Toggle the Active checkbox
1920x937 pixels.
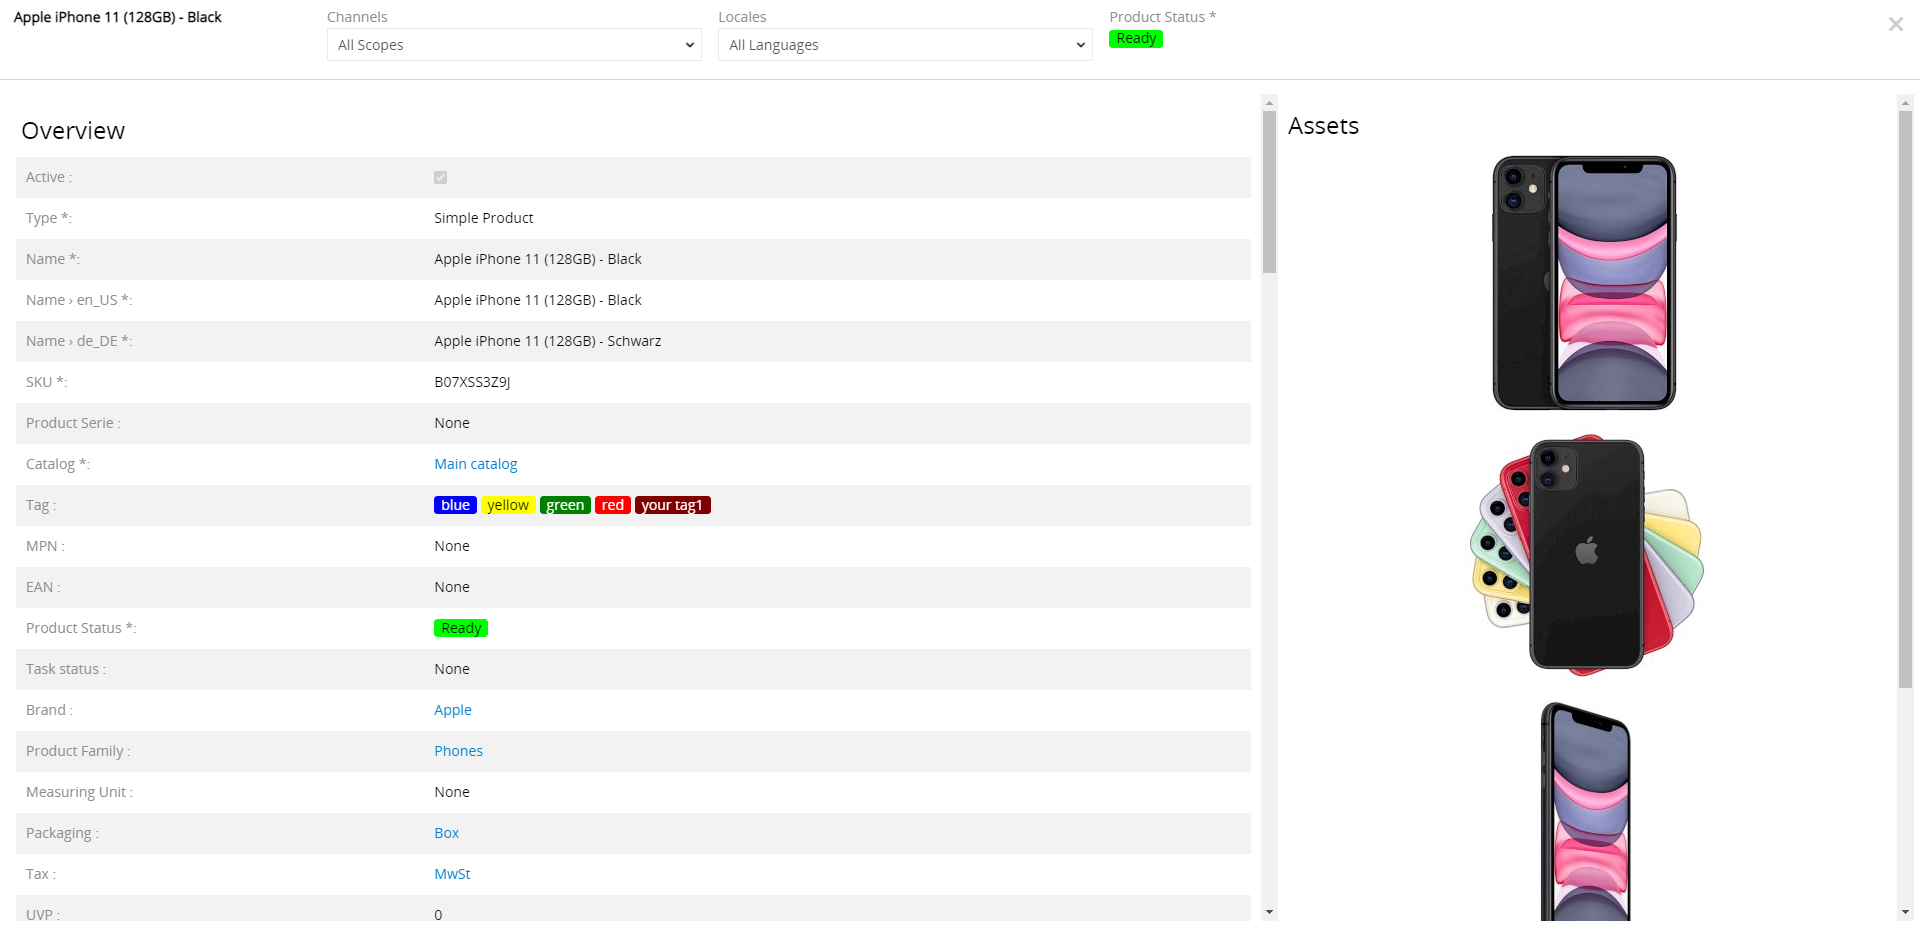click(440, 177)
